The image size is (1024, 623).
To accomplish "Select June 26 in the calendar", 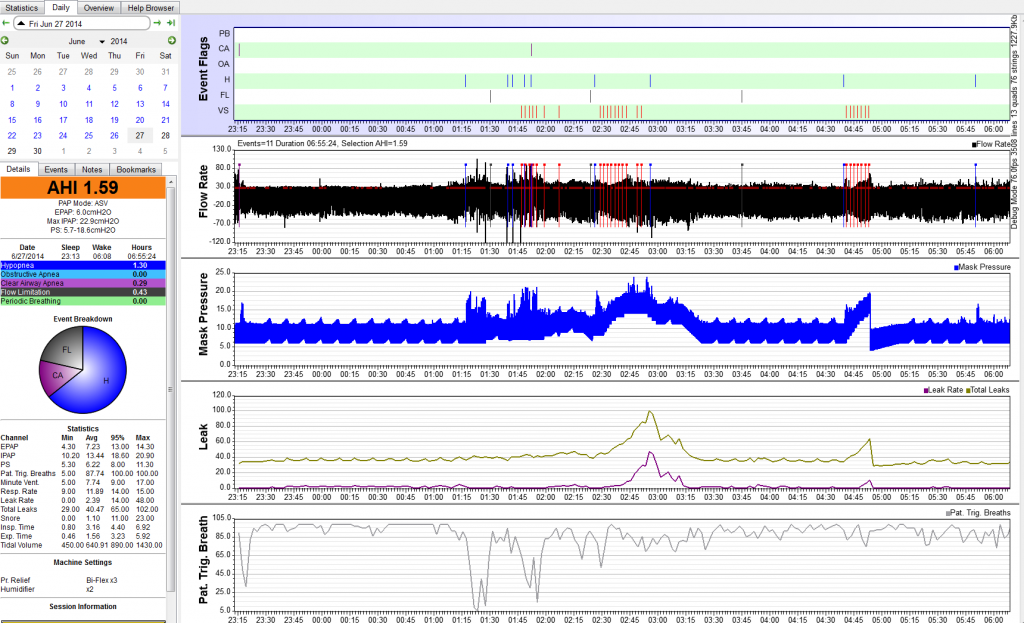I will coord(114,135).
